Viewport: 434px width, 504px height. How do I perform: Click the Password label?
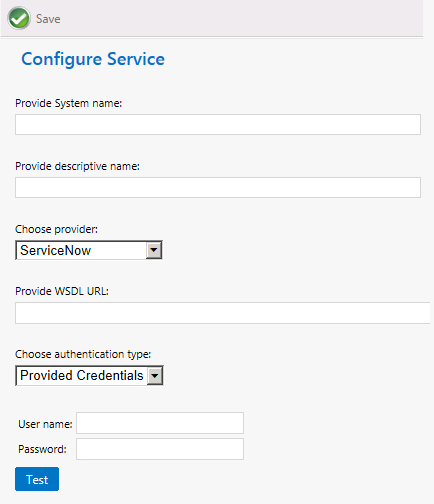pos(42,449)
